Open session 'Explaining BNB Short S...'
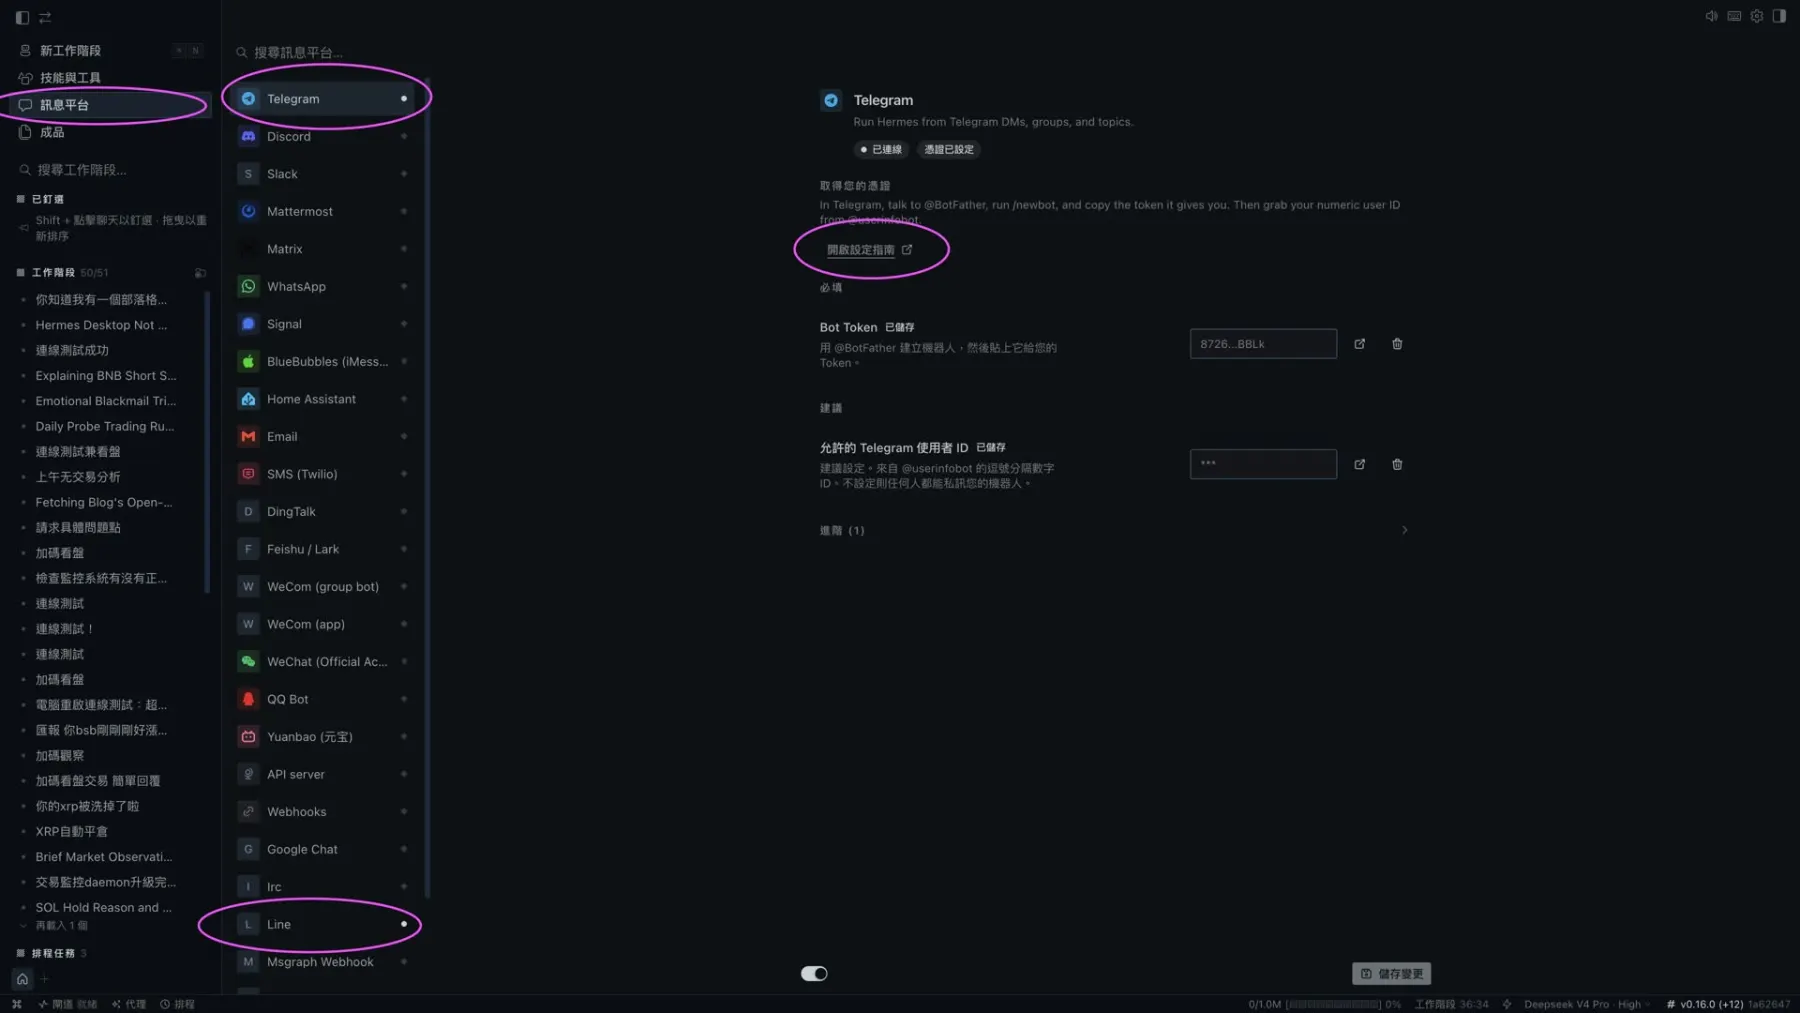 108,376
